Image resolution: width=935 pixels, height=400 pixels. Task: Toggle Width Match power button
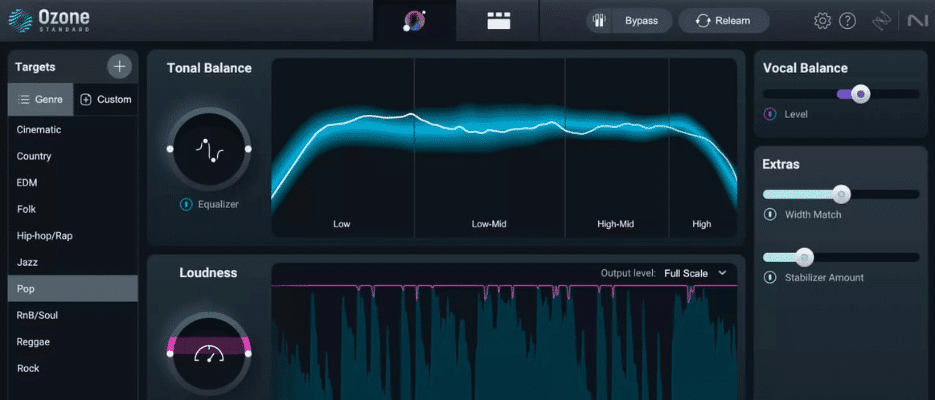pyautogui.click(x=770, y=214)
